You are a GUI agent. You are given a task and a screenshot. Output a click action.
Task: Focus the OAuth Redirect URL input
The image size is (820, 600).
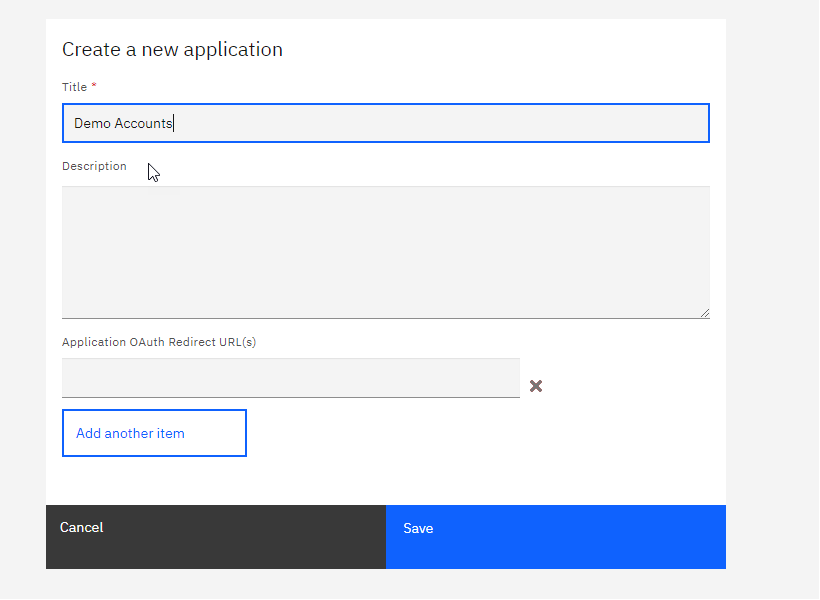tap(290, 378)
